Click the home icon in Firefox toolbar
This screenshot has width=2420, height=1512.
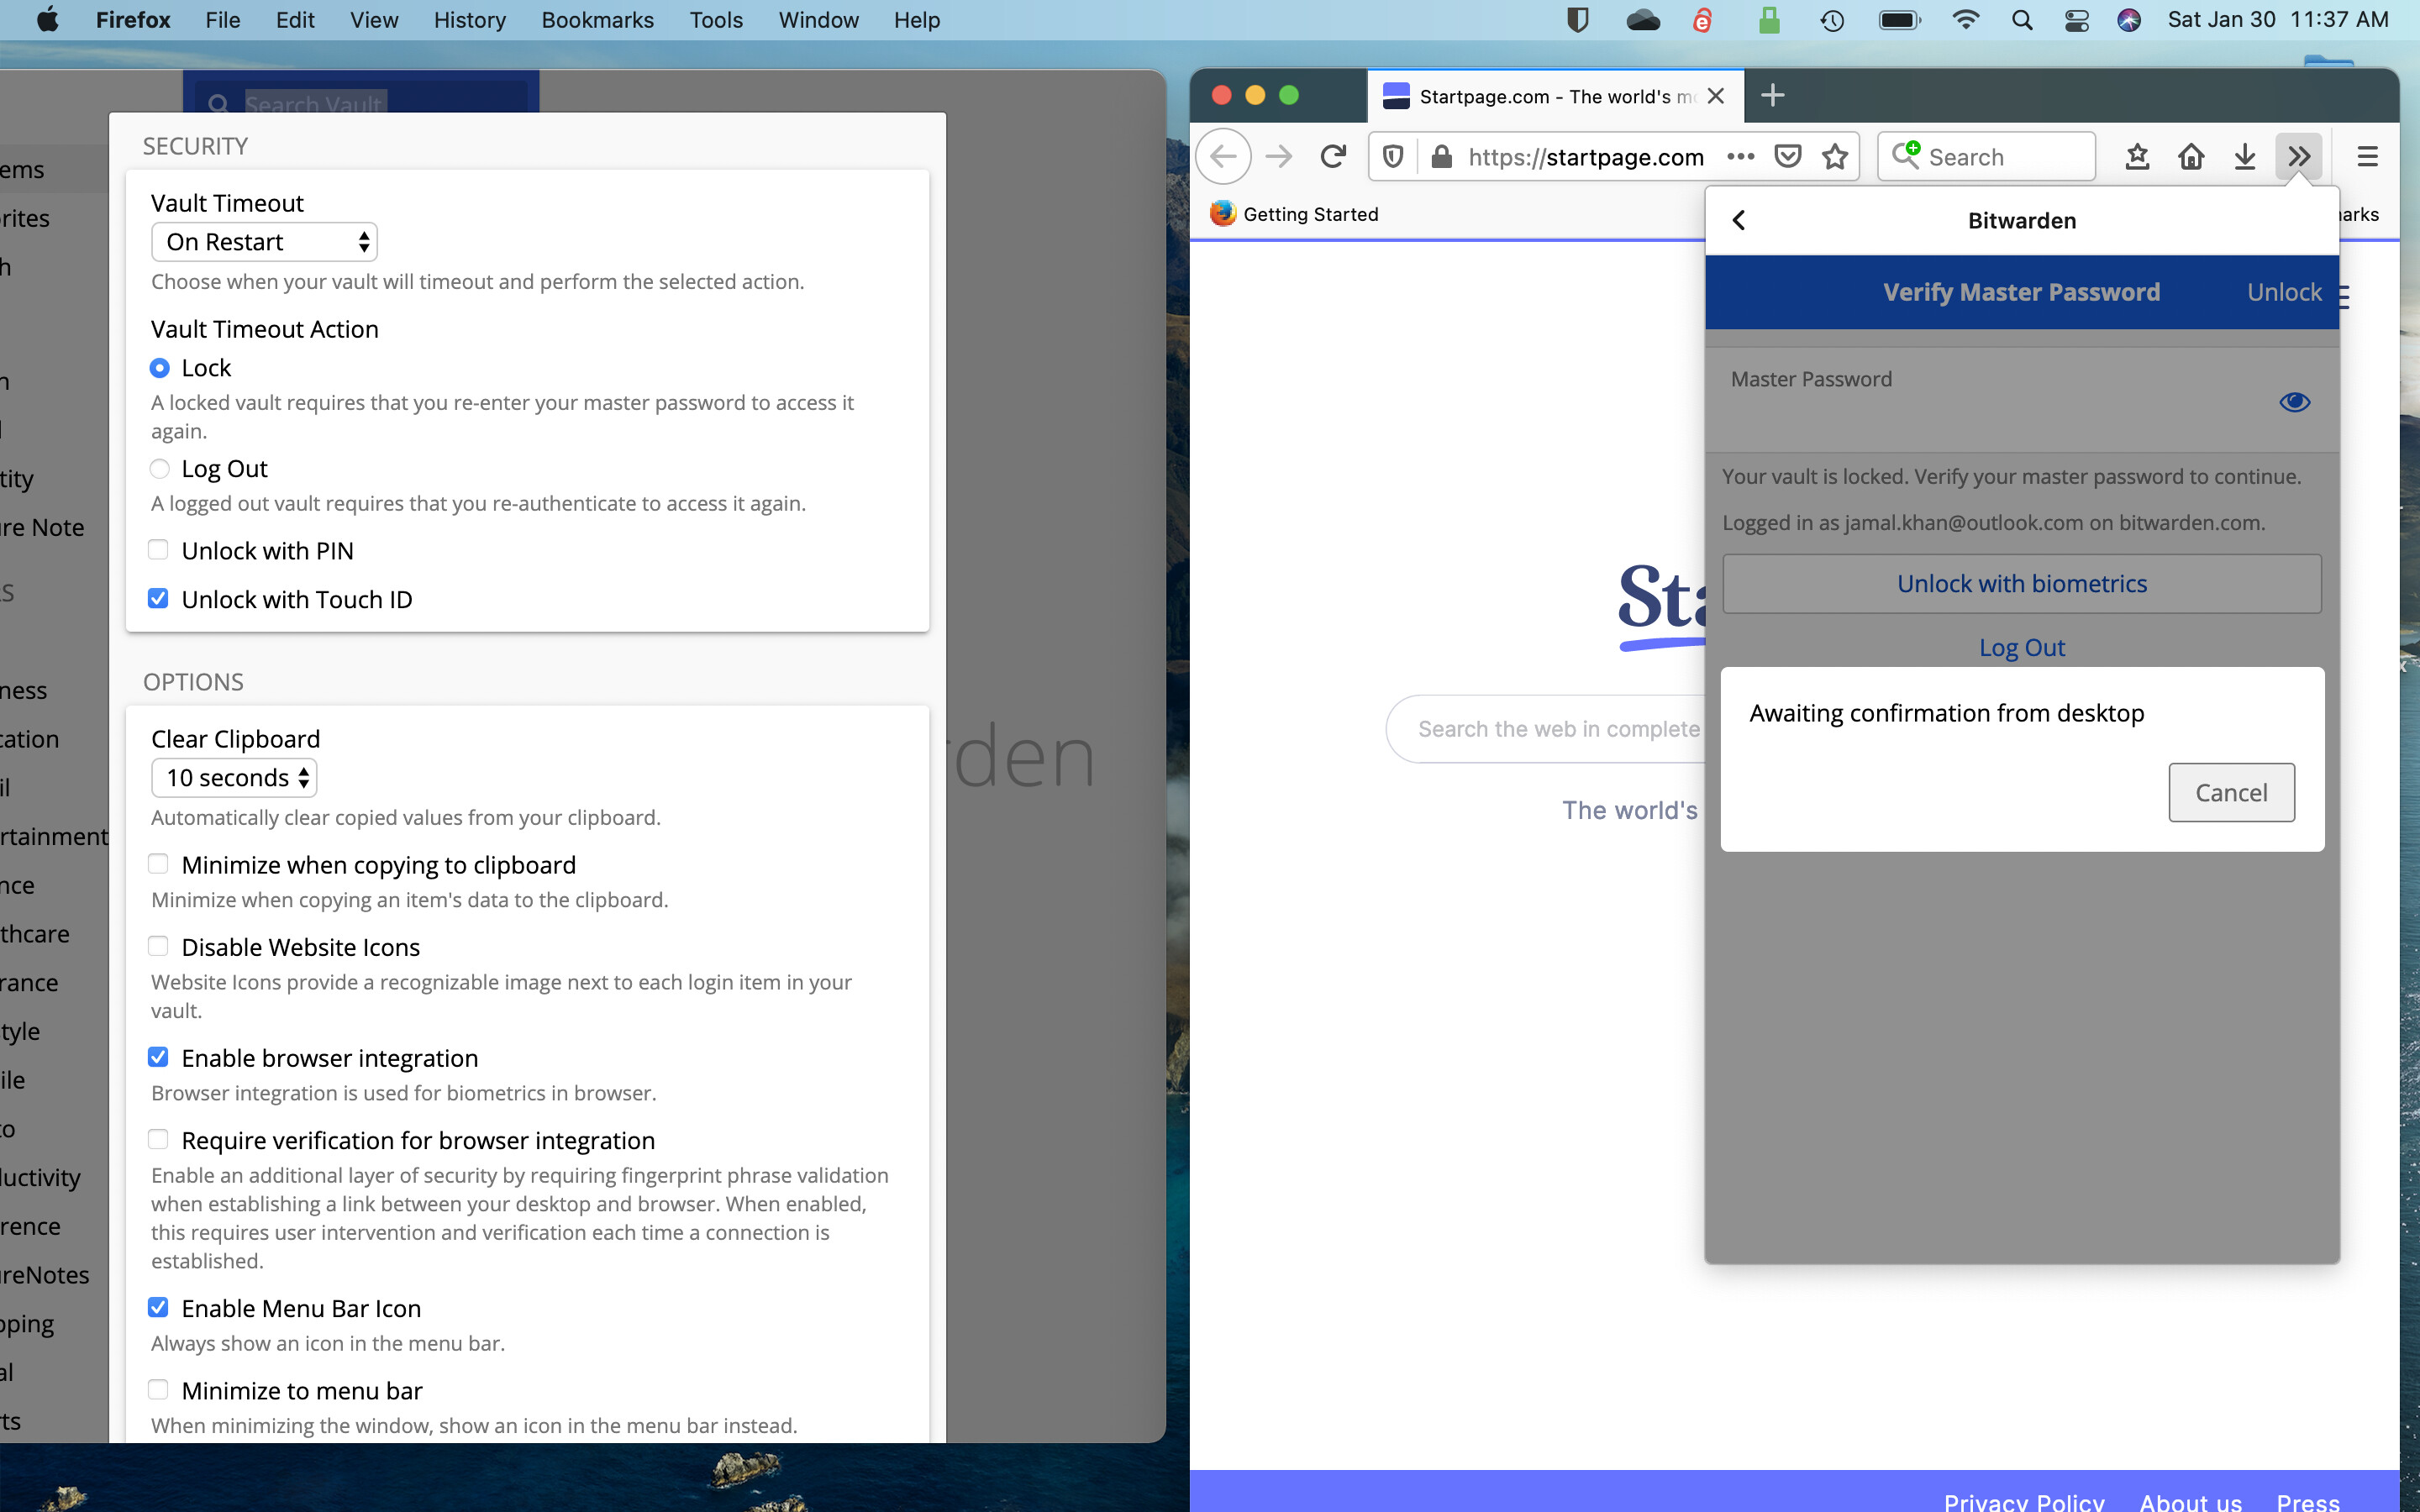pyautogui.click(x=2191, y=157)
